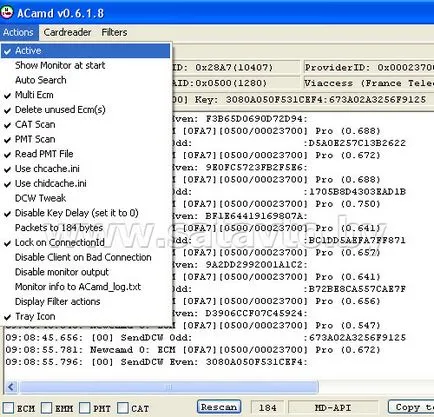This screenshot has width=434, height=417.
Task: Click the left arrow on horizontal scrollbar
Action: [x=11, y=387]
